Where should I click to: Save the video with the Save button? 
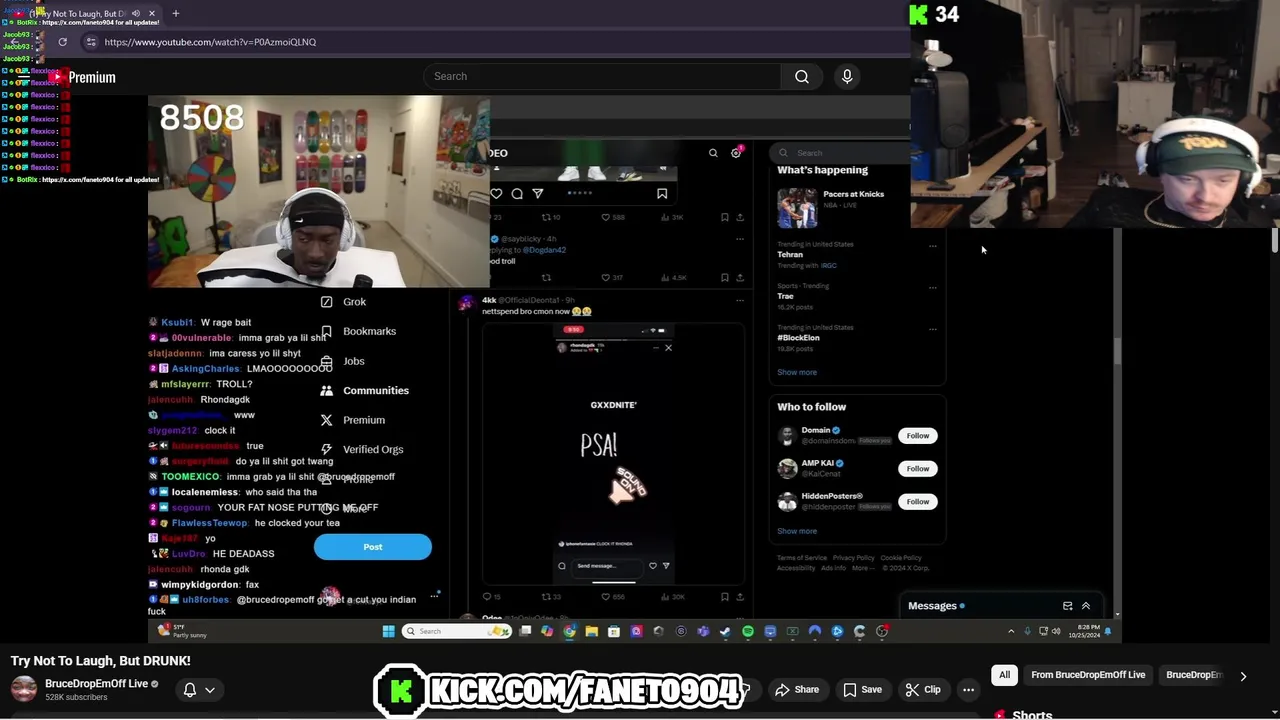pyautogui.click(x=862, y=690)
